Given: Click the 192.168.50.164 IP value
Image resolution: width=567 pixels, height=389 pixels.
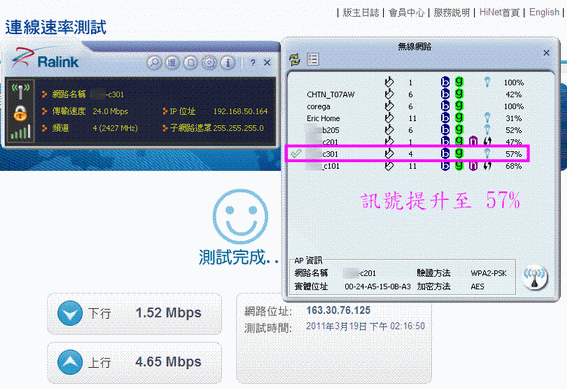Looking at the screenshot, I should tap(240, 111).
